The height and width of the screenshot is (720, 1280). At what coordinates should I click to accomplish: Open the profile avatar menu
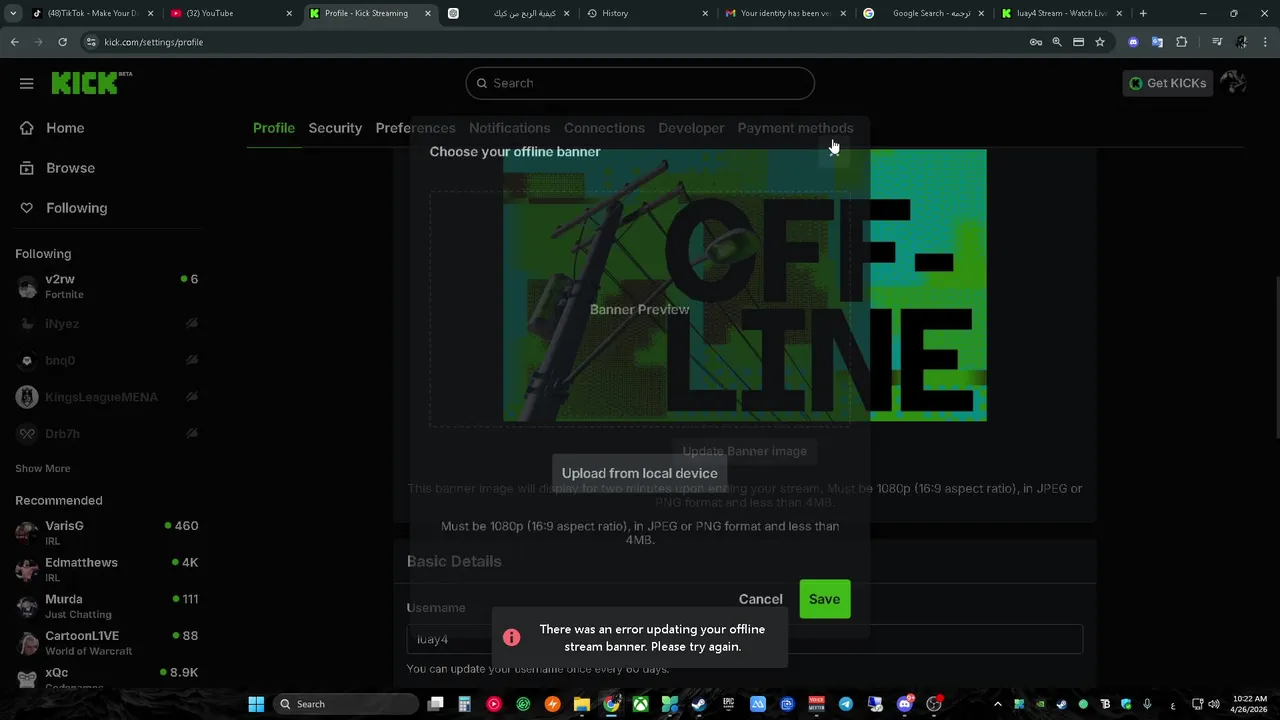[x=1233, y=83]
